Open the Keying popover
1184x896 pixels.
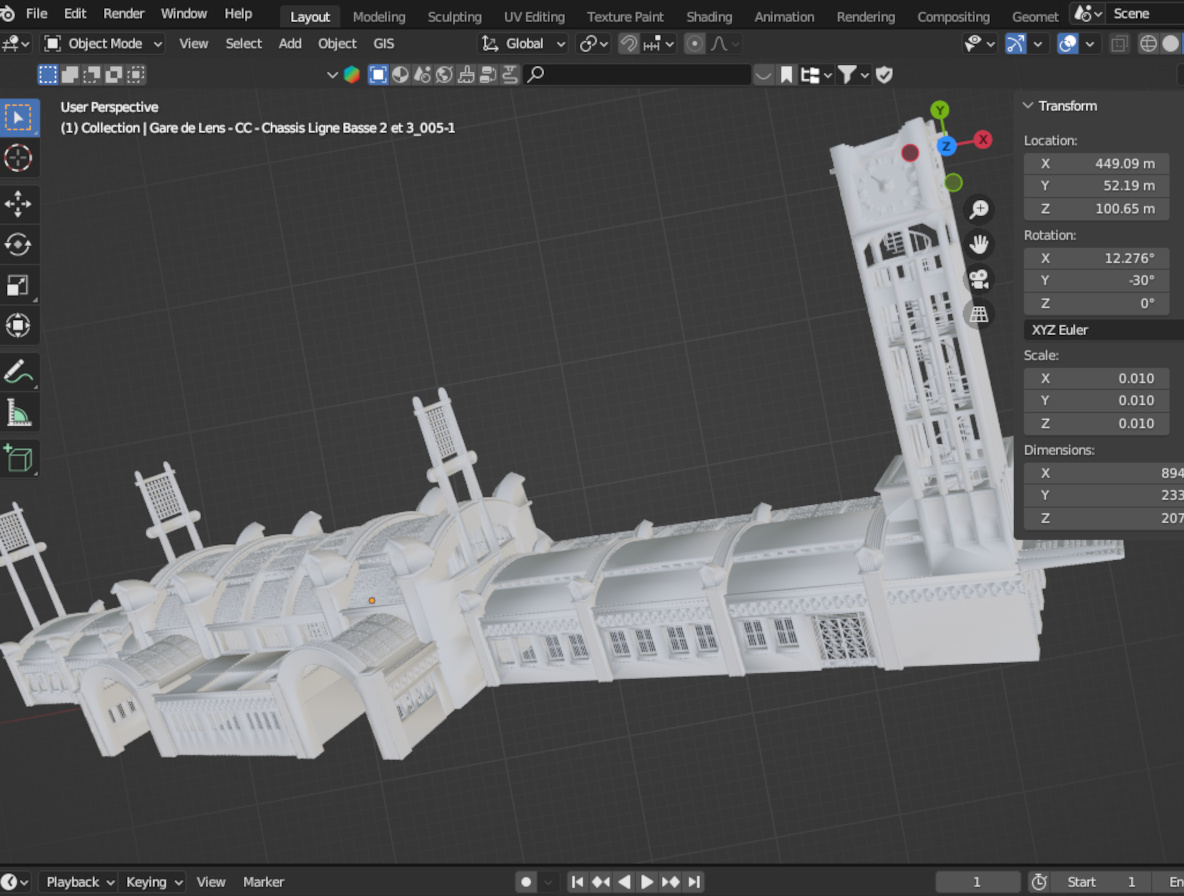coord(153,882)
